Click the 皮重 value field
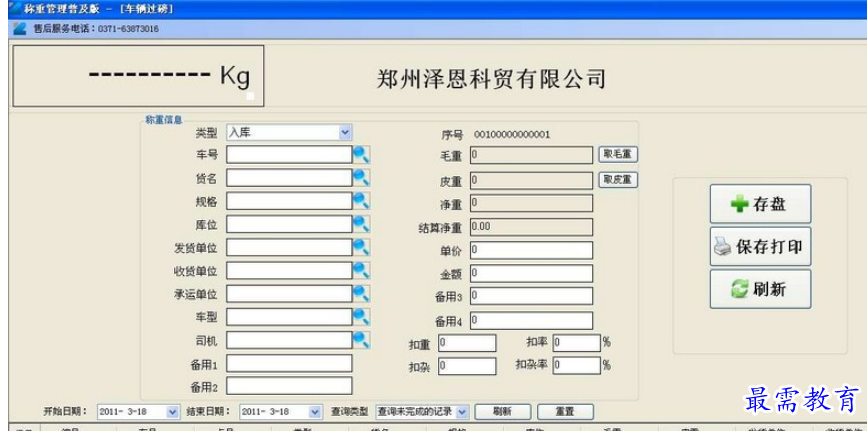This screenshot has height=431, width=867. (x=531, y=180)
